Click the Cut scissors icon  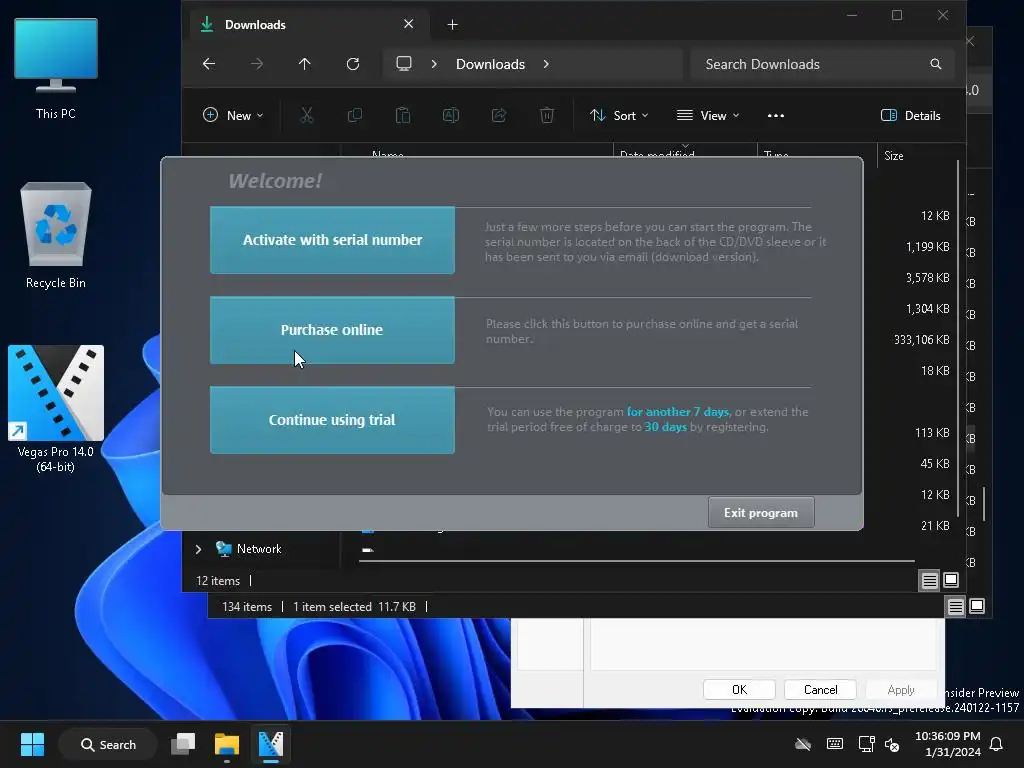[307, 116]
